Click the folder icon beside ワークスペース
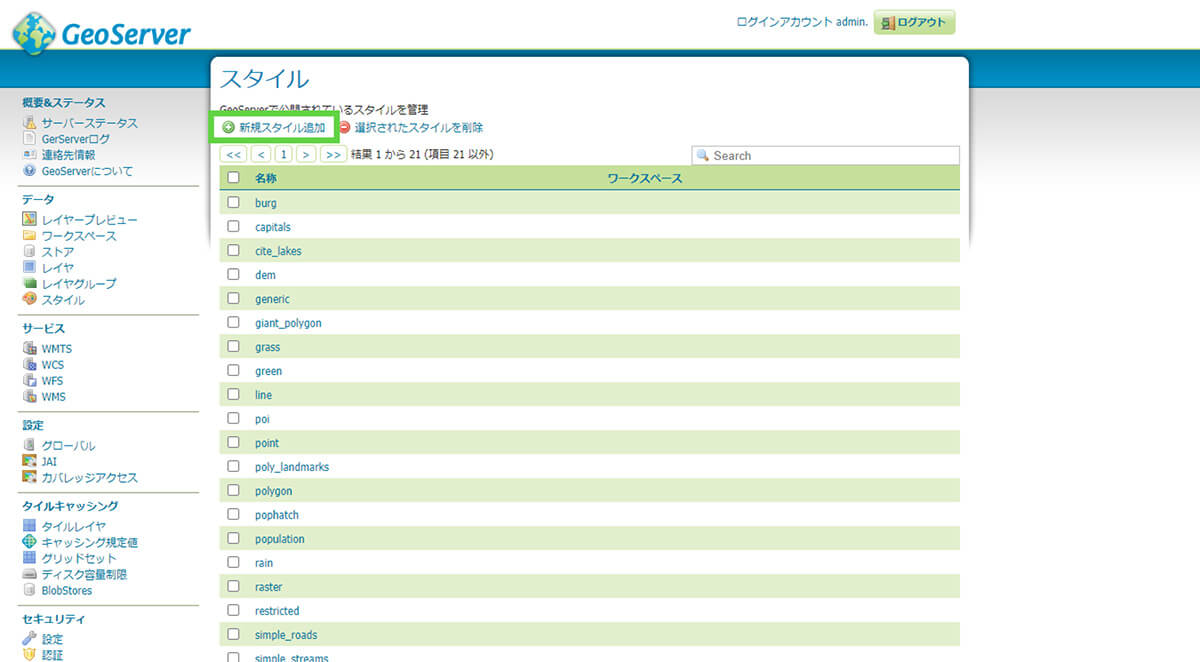 (30, 236)
